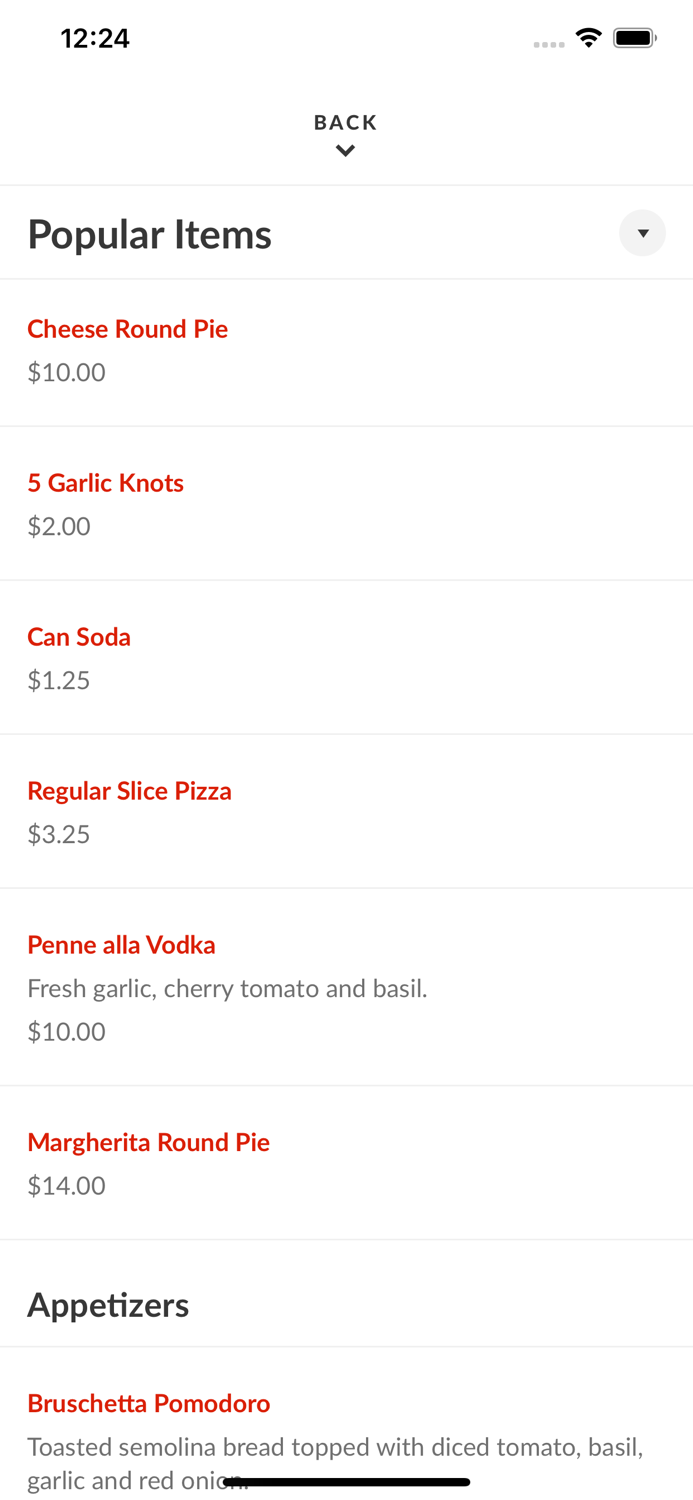
Task: Open Cheese Round Pie item
Action: (x=127, y=328)
